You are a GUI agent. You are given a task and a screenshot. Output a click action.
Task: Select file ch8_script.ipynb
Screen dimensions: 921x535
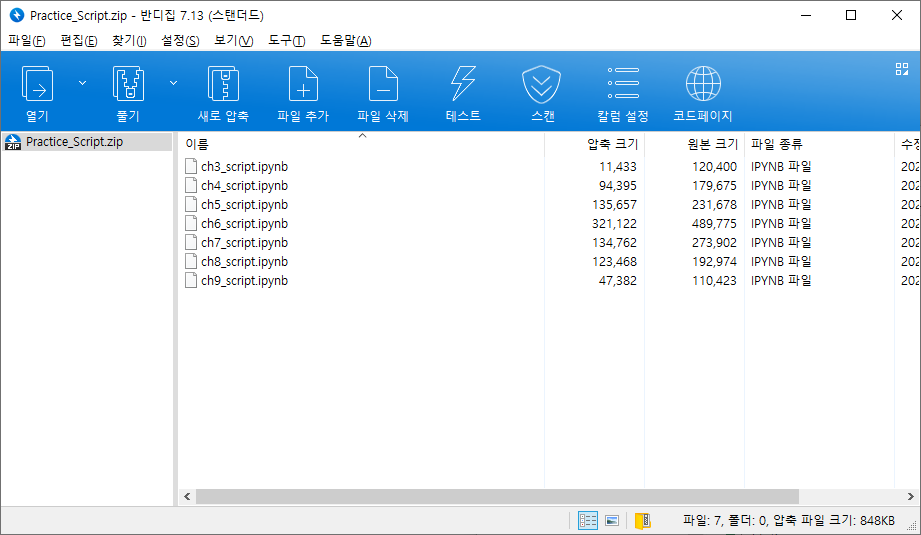click(244, 262)
